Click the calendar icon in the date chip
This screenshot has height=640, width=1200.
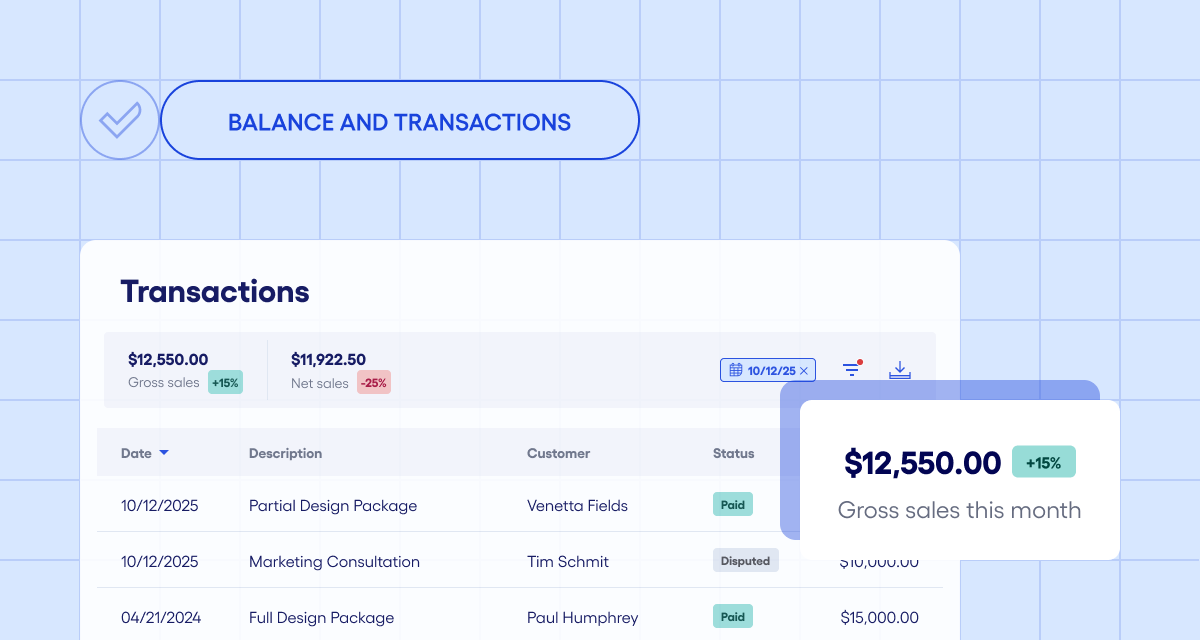coord(734,369)
